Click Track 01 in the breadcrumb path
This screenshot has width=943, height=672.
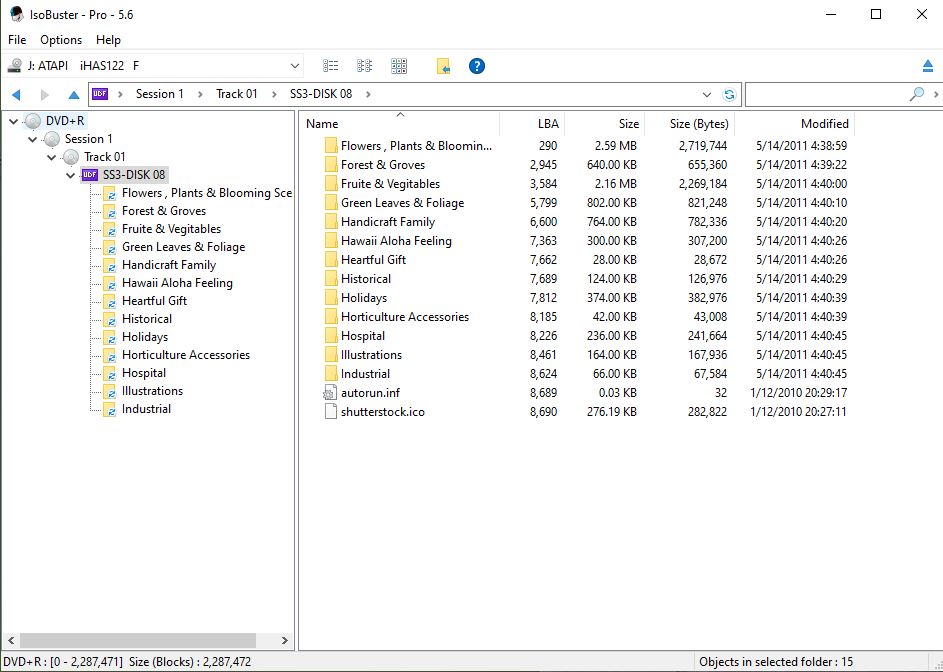click(236, 94)
